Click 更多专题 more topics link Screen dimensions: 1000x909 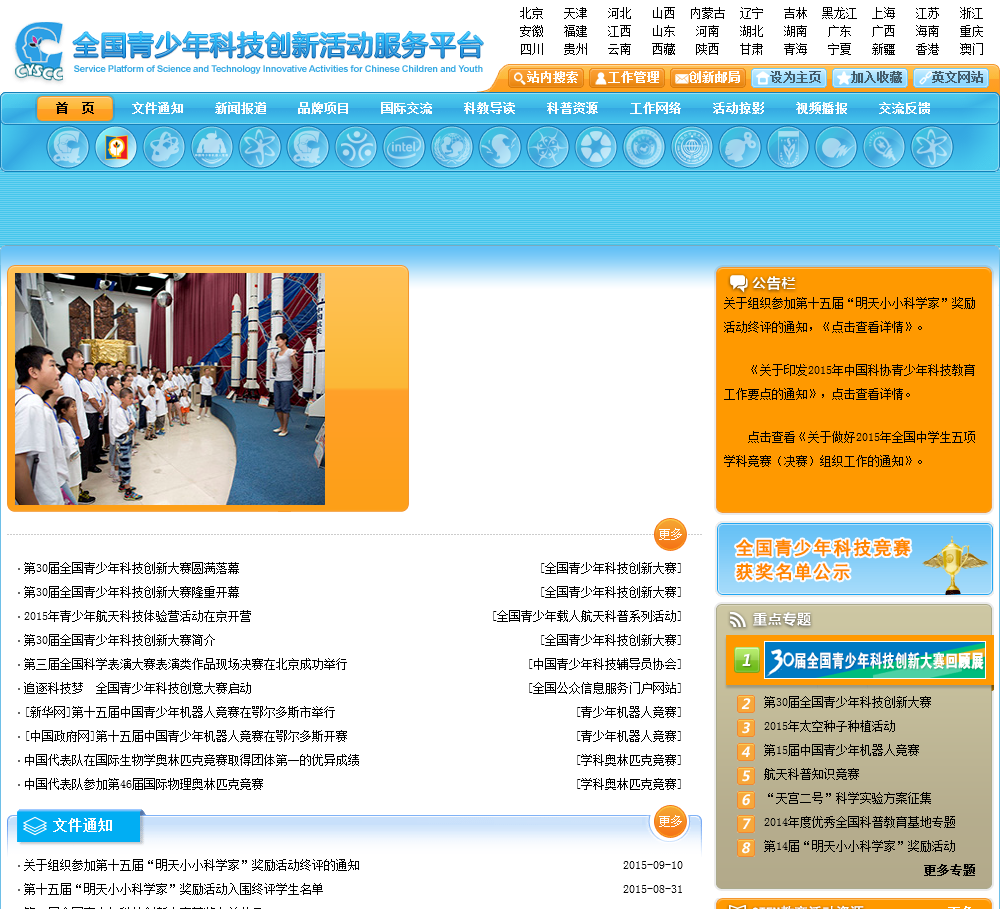[x=950, y=870]
